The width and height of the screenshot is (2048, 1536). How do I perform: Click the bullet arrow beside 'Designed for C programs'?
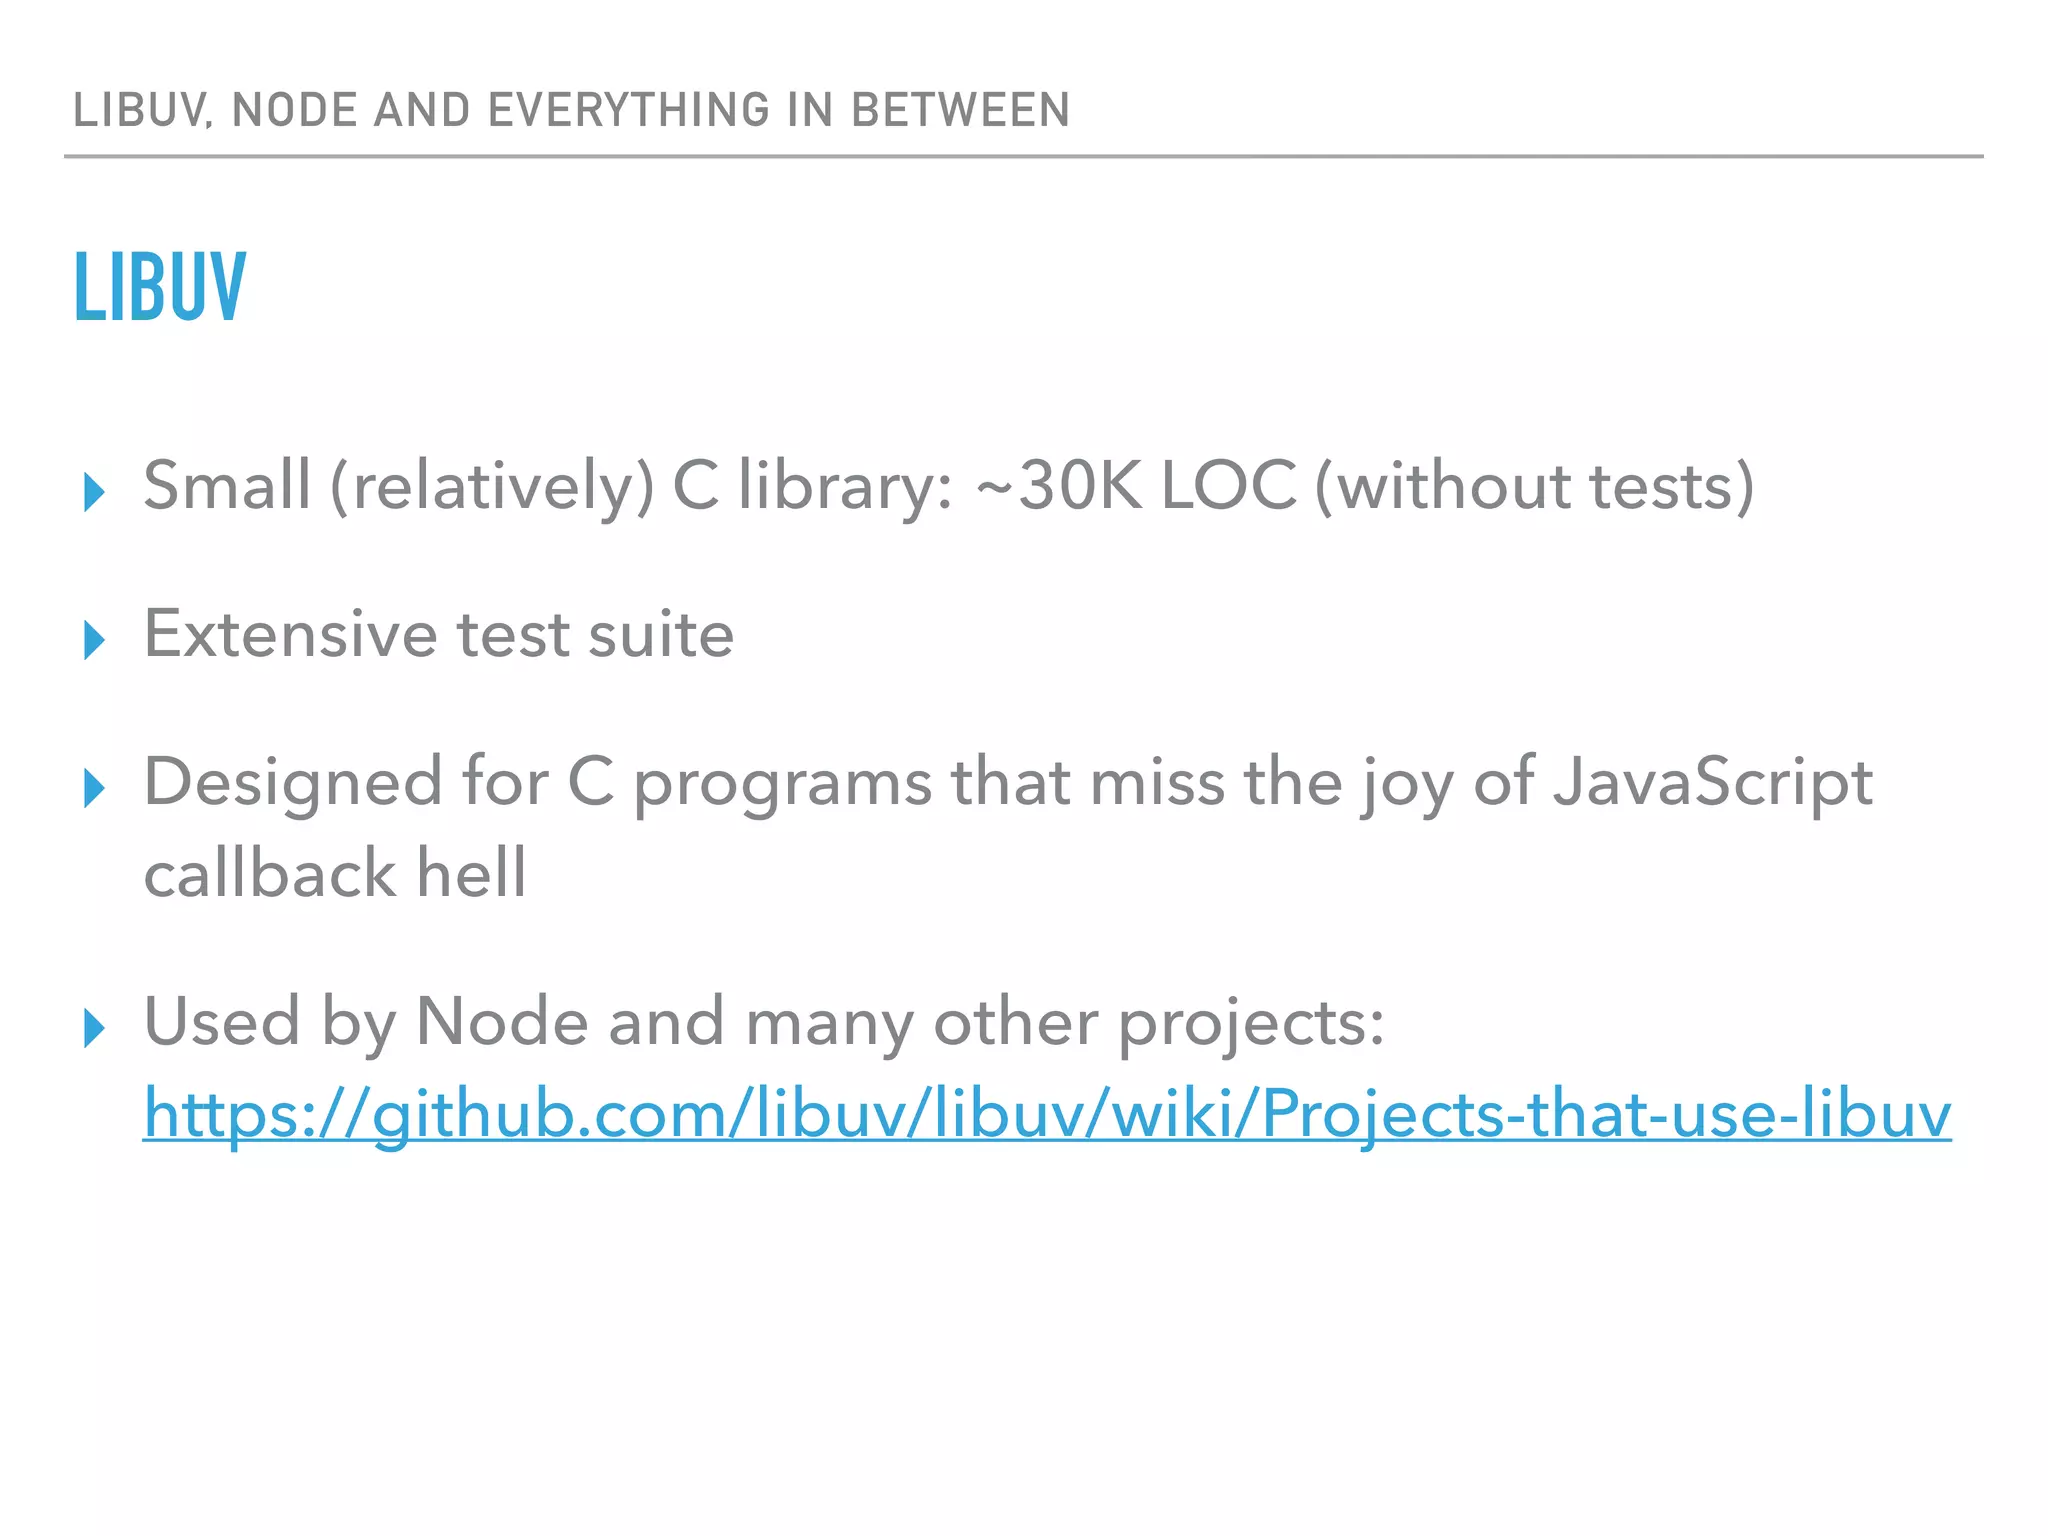95,788
